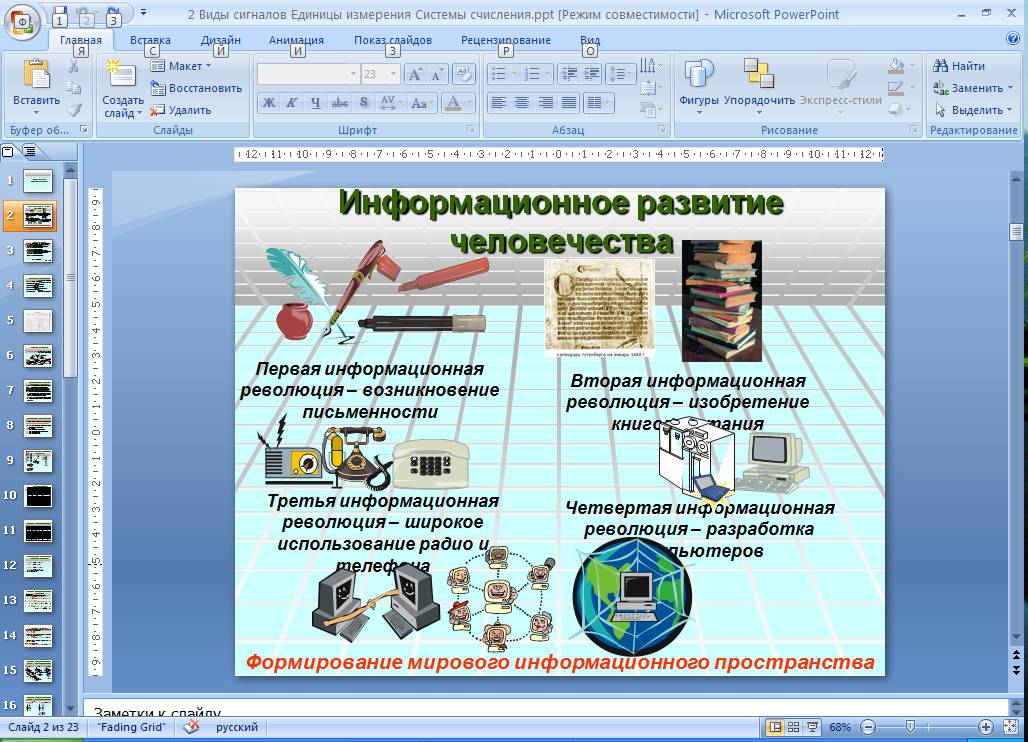Toggle underline (Ч) formatting
Viewport: 1028px width, 742px height.
coord(316,102)
